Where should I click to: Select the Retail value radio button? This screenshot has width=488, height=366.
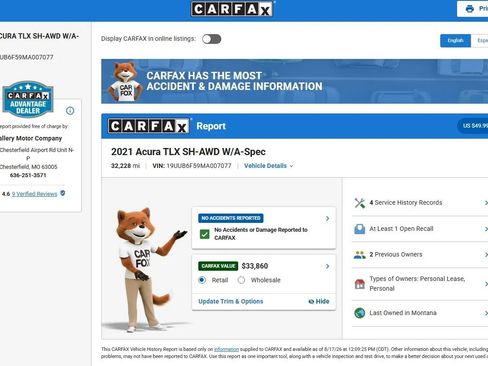pyautogui.click(x=202, y=280)
